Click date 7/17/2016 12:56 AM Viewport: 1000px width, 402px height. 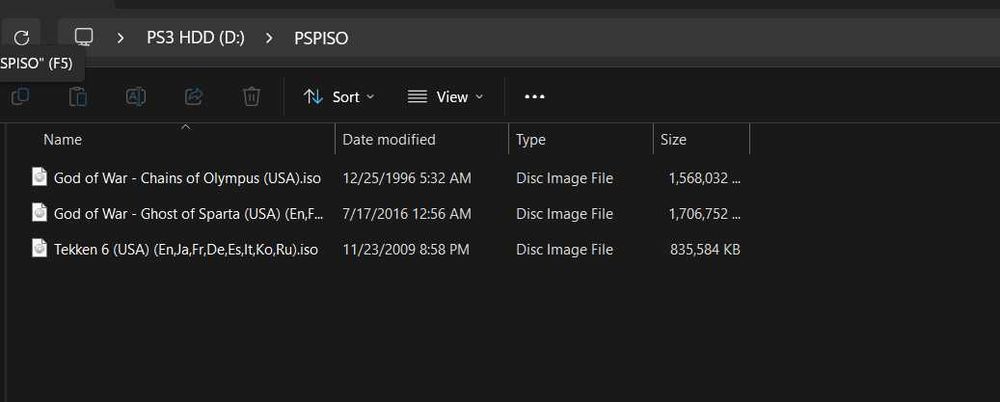pyautogui.click(x=407, y=214)
